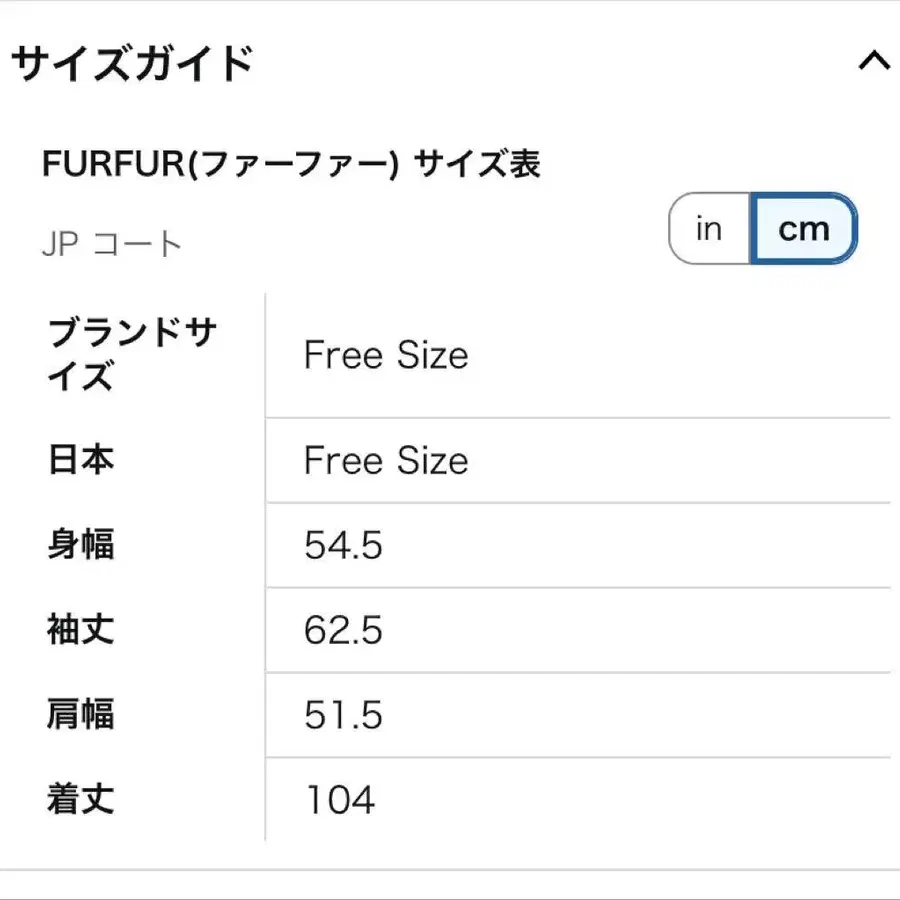900x900 pixels.
Task: Click the サイズ表 heading text
Action: point(478,164)
